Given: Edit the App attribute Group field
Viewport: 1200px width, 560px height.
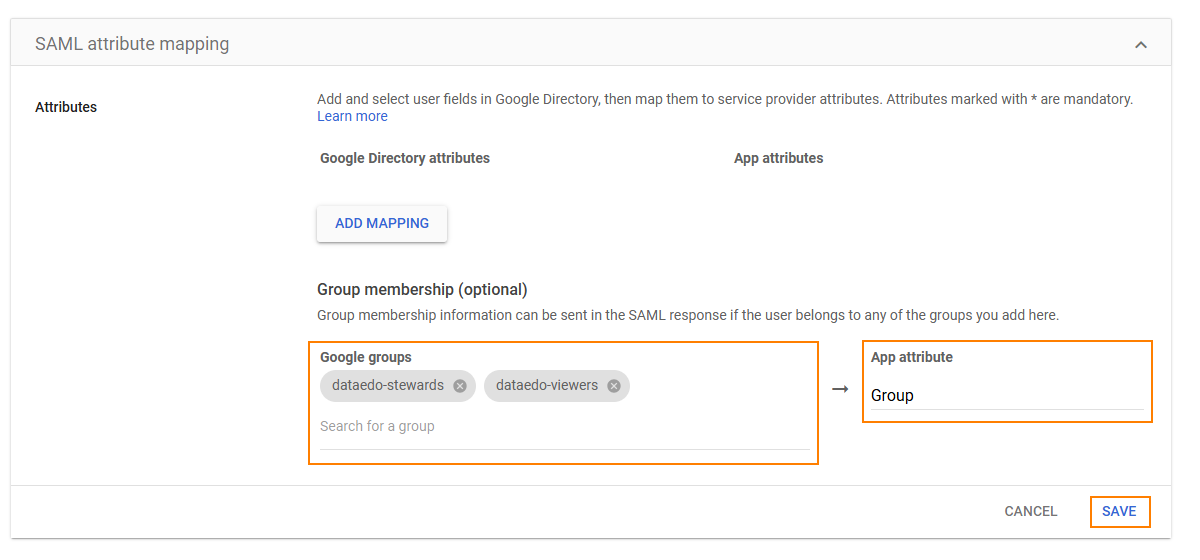Looking at the screenshot, I should click(1007, 396).
